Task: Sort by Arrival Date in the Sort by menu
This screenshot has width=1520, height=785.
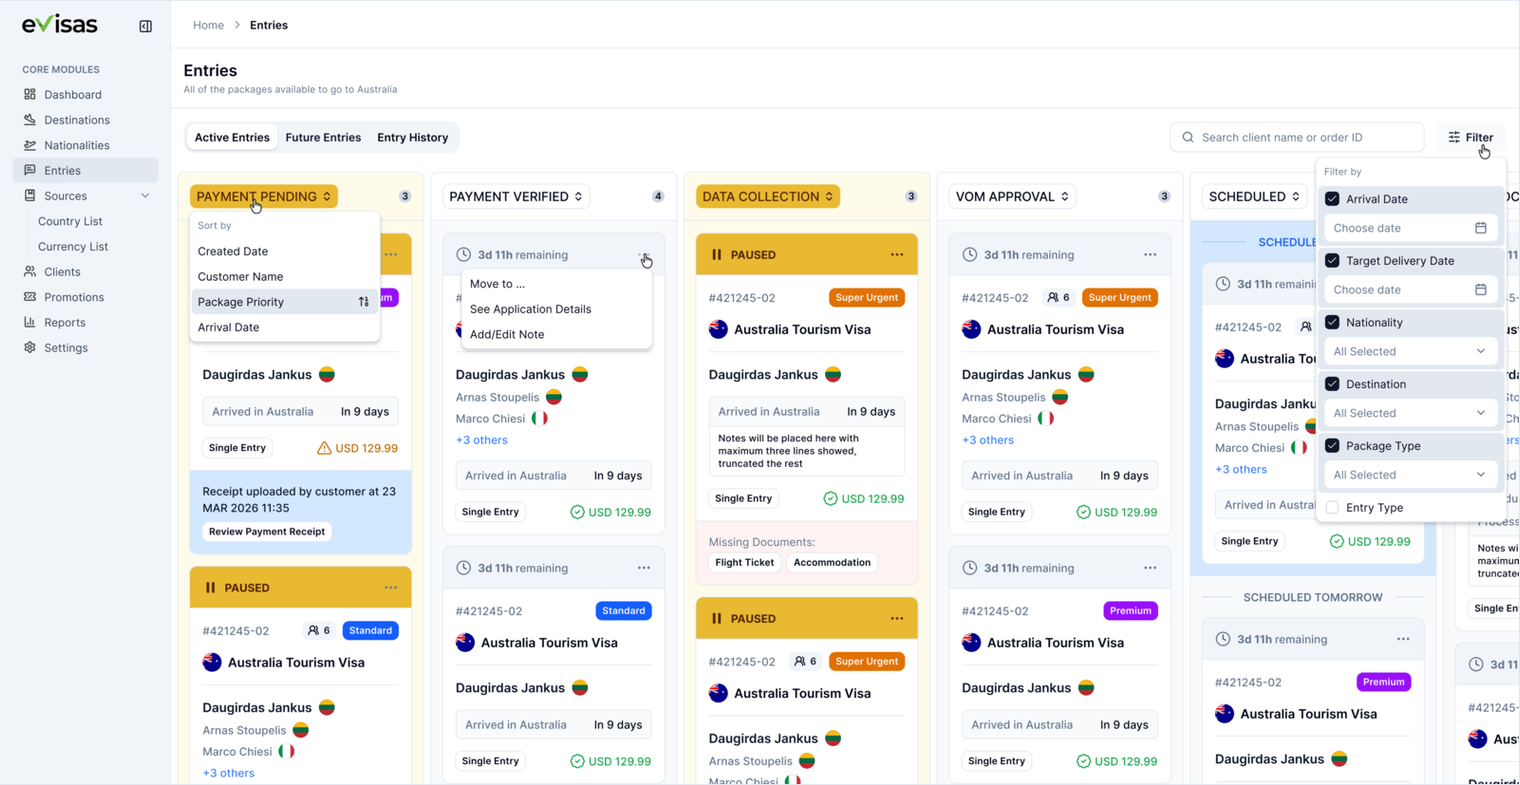Action: tap(284, 327)
